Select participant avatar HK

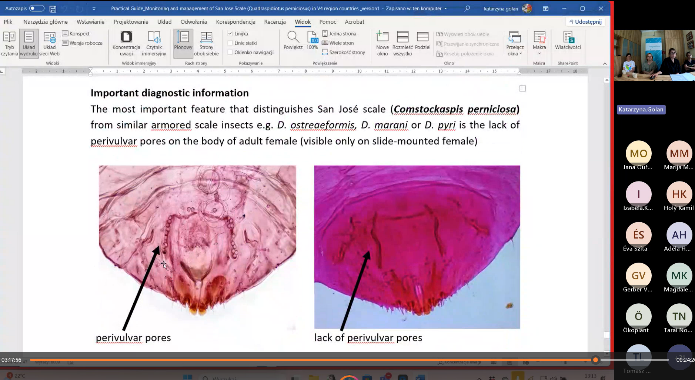(x=679, y=194)
